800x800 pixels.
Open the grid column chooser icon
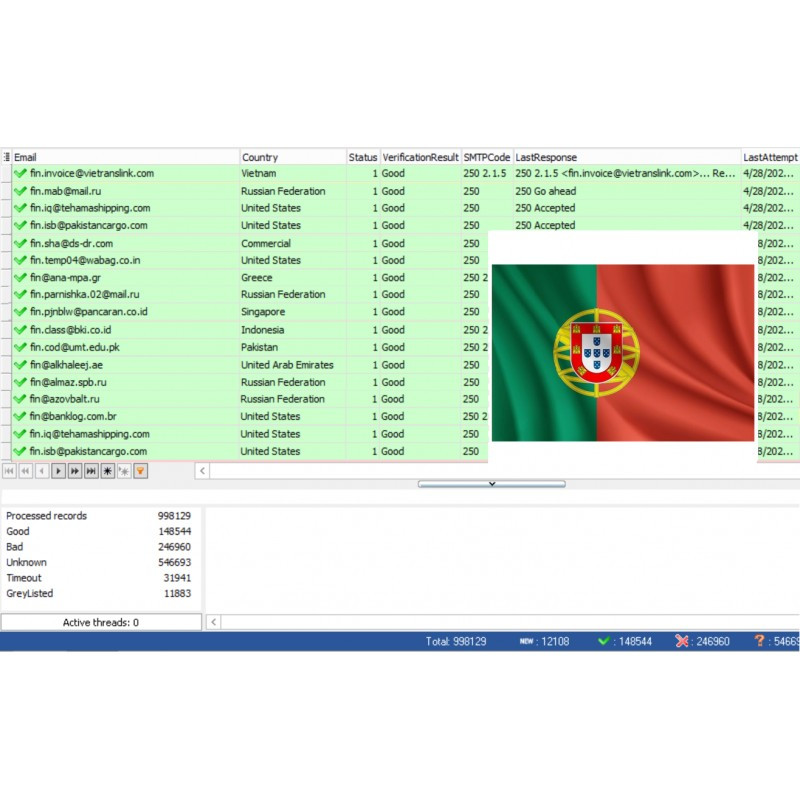(x=6, y=157)
